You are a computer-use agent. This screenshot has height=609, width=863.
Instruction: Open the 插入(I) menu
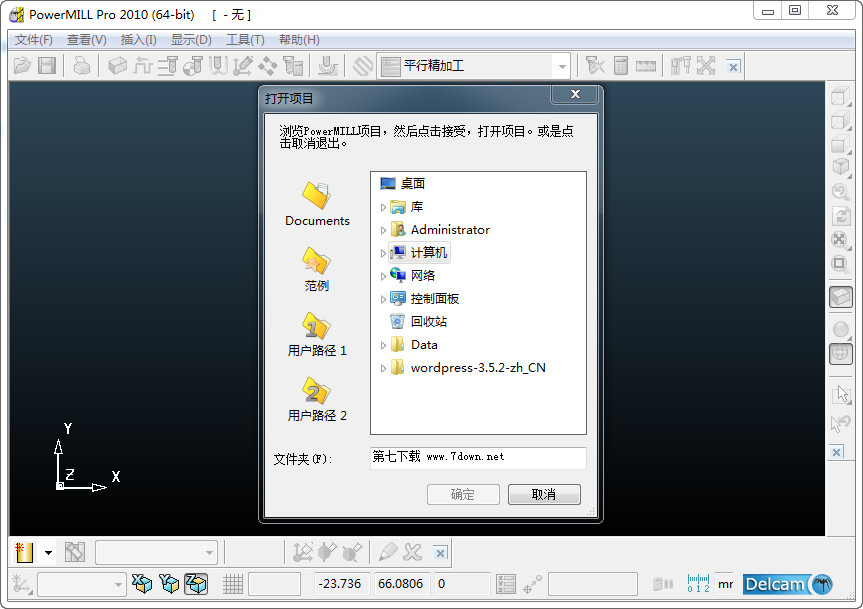[x=139, y=40]
